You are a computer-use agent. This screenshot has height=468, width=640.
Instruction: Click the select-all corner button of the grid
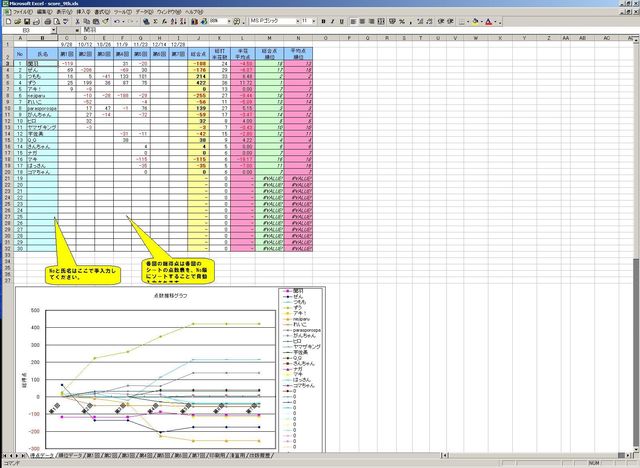pyautogui.click(x=5, y=38)
